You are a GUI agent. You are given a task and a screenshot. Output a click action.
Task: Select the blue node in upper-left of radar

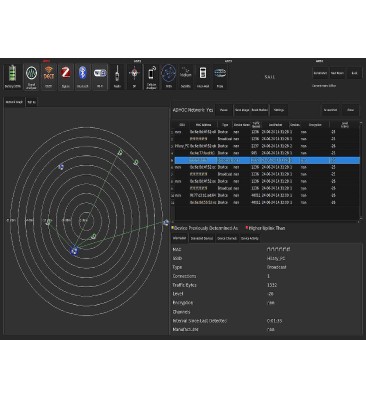pos(61,167)
